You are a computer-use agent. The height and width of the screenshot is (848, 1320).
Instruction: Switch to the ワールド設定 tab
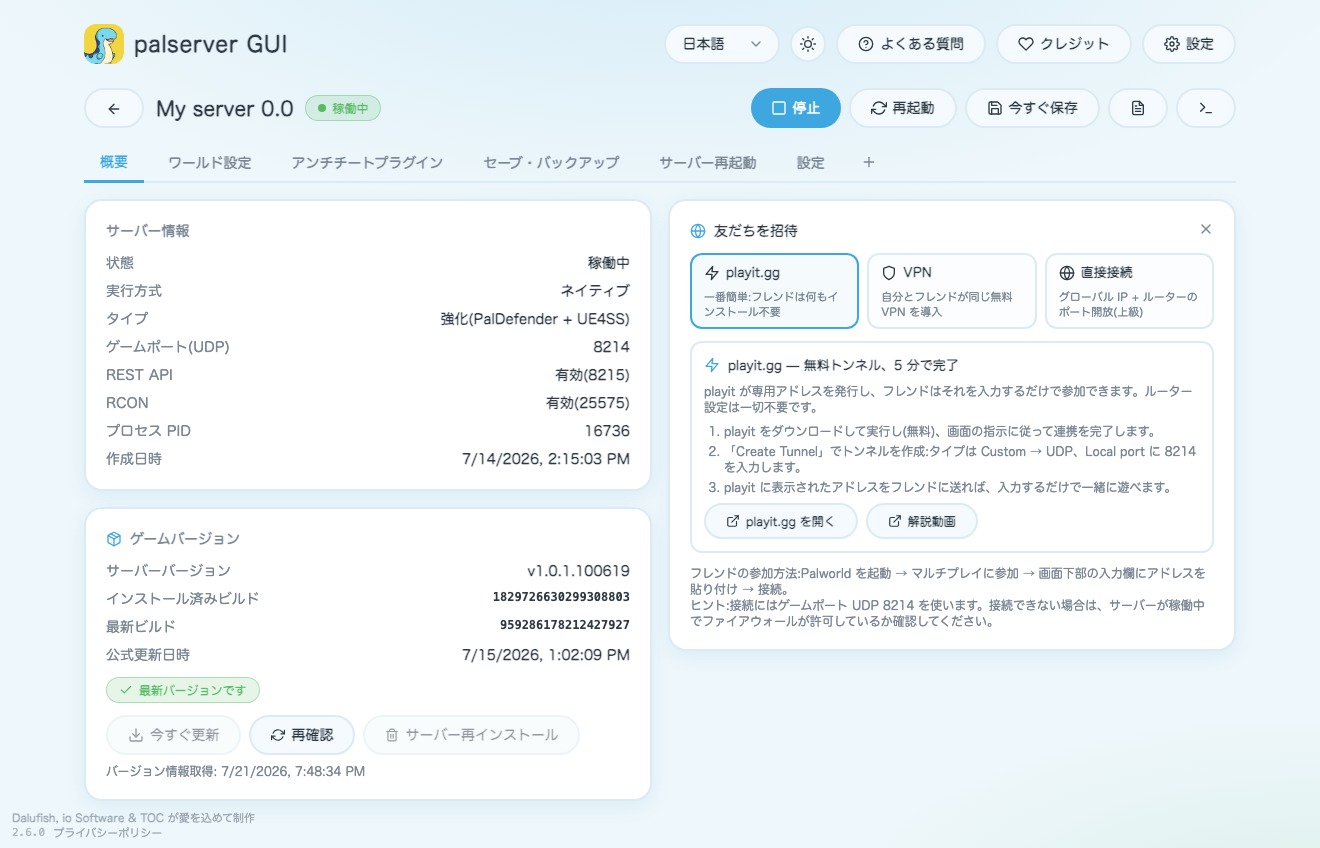[x=210, y=162]
